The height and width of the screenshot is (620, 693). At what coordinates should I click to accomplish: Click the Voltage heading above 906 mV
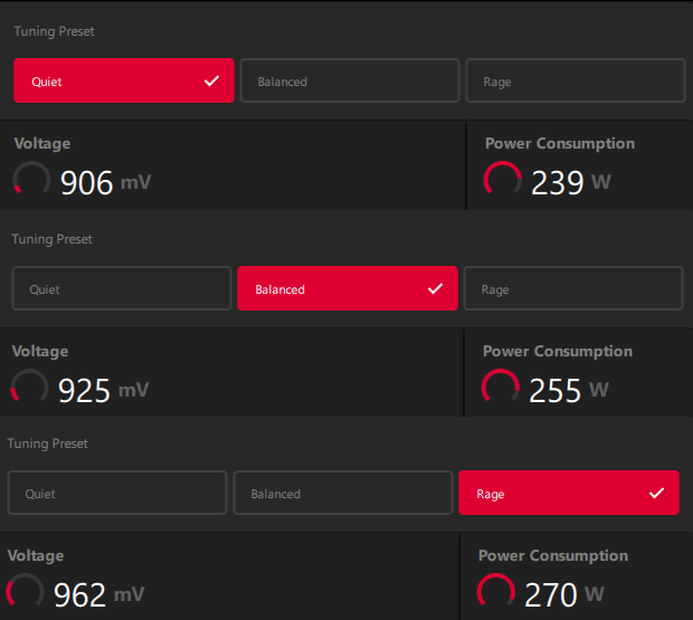(42, 144)
